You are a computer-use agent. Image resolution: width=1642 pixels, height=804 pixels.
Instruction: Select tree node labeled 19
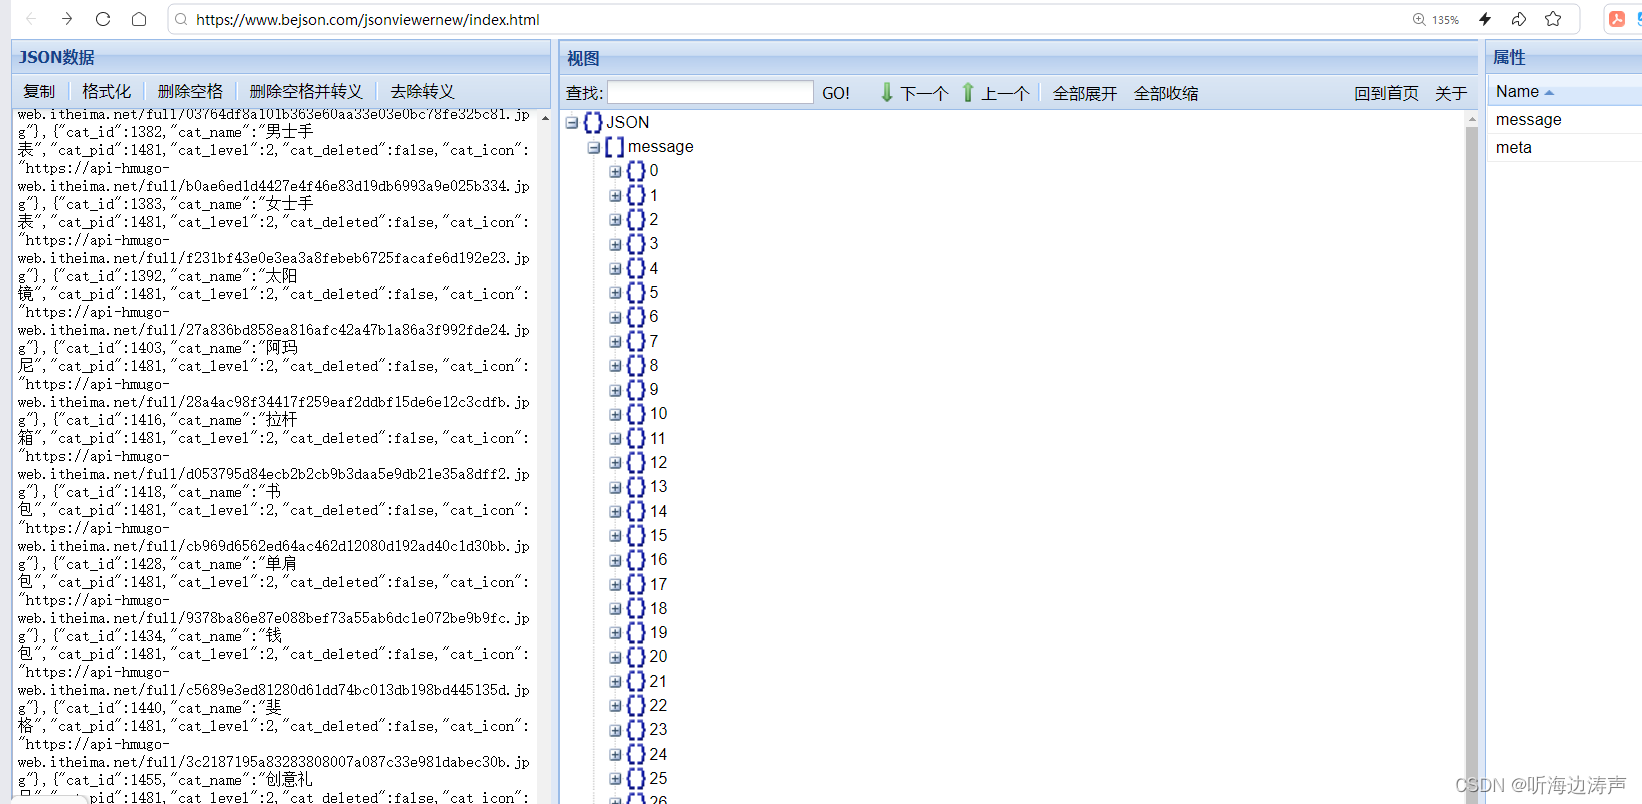pos(658,632)
